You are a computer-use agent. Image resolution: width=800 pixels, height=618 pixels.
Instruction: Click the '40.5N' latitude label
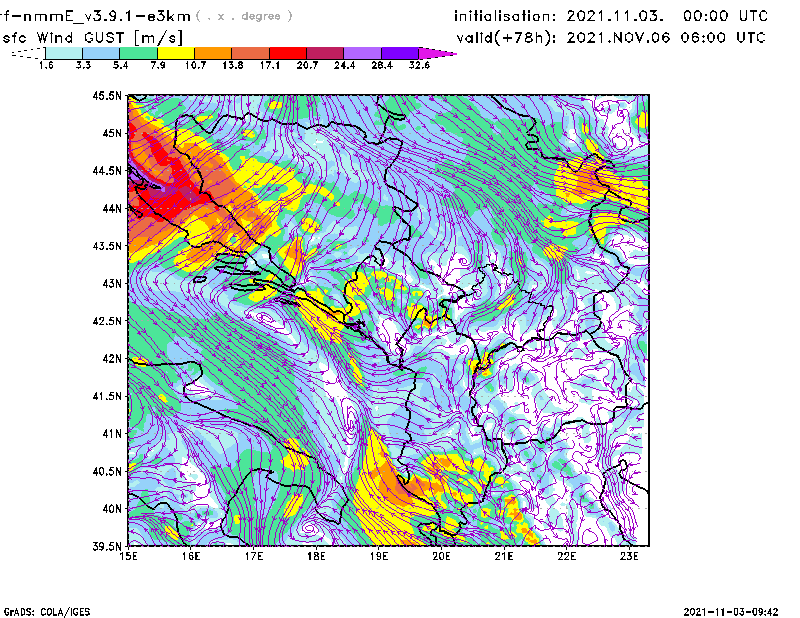[107, 471]
